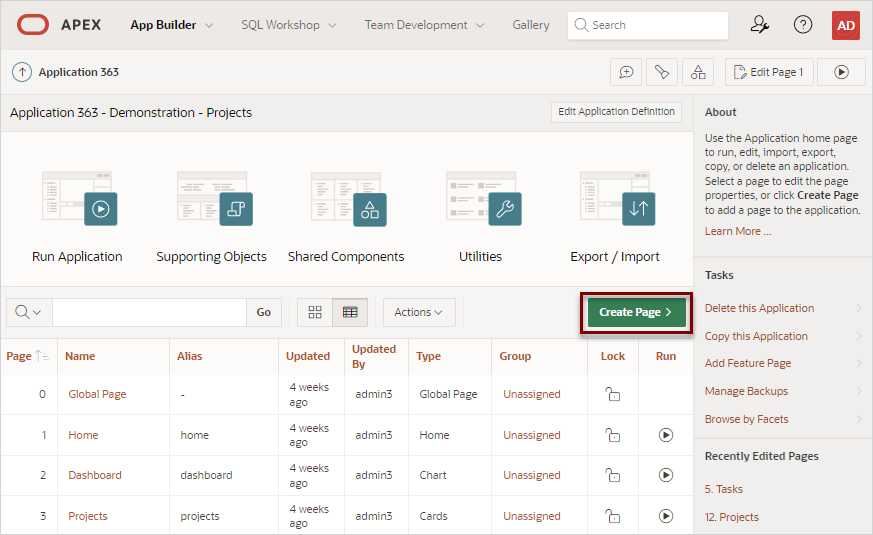This screenshot has height=535, width=873.
Task: Open the Home page link
Action: tap(83, 435)
